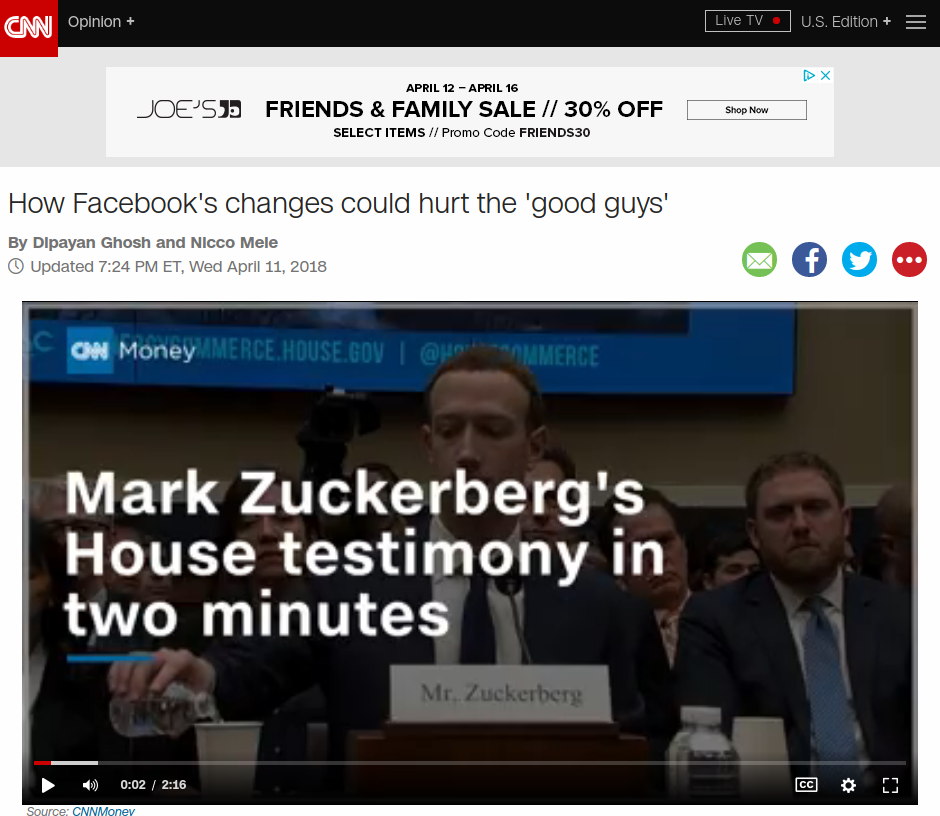Viewport: 940px width, 816px height.
Task: Open the CNNMoney source link
Action: (103, 811)
